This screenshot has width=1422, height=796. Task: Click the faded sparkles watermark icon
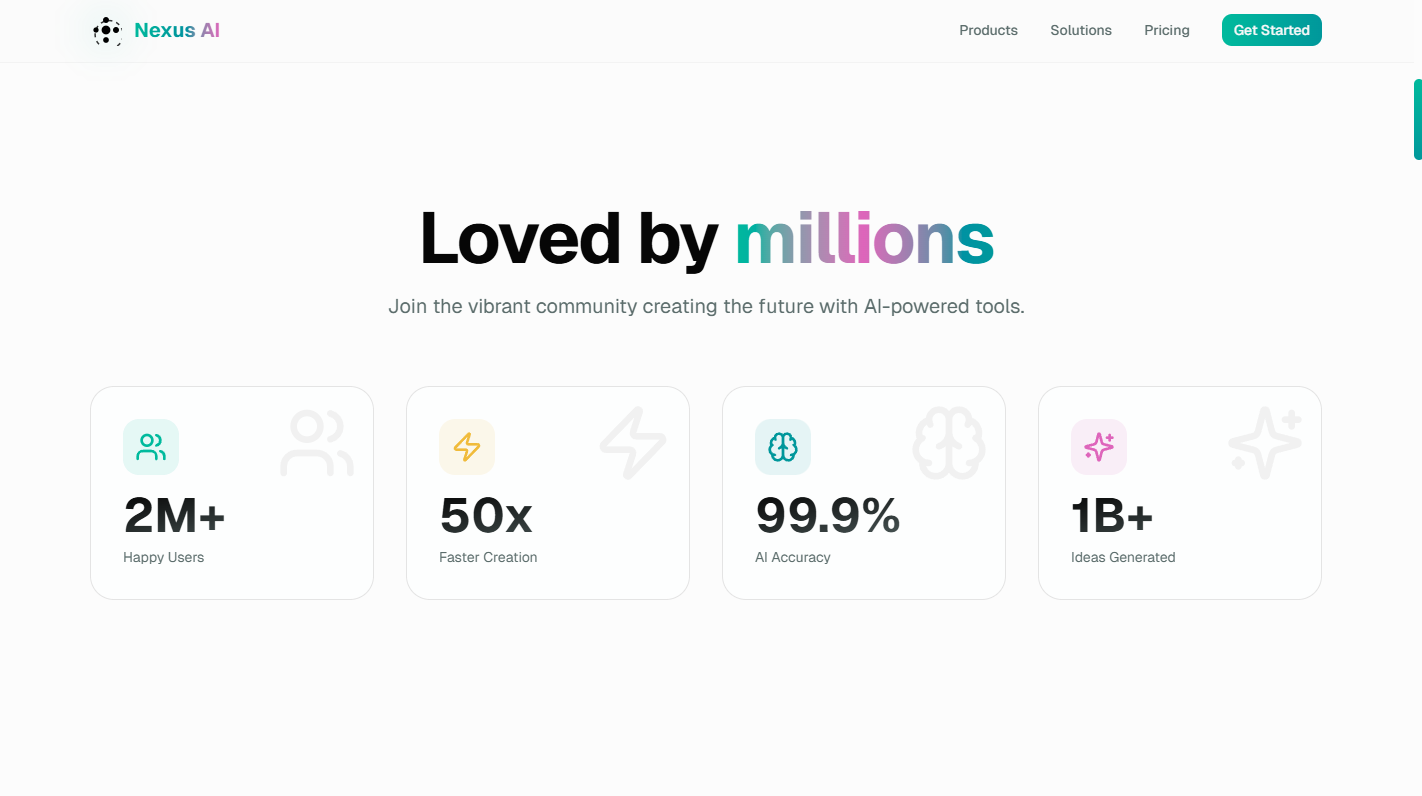(1265, 443)
